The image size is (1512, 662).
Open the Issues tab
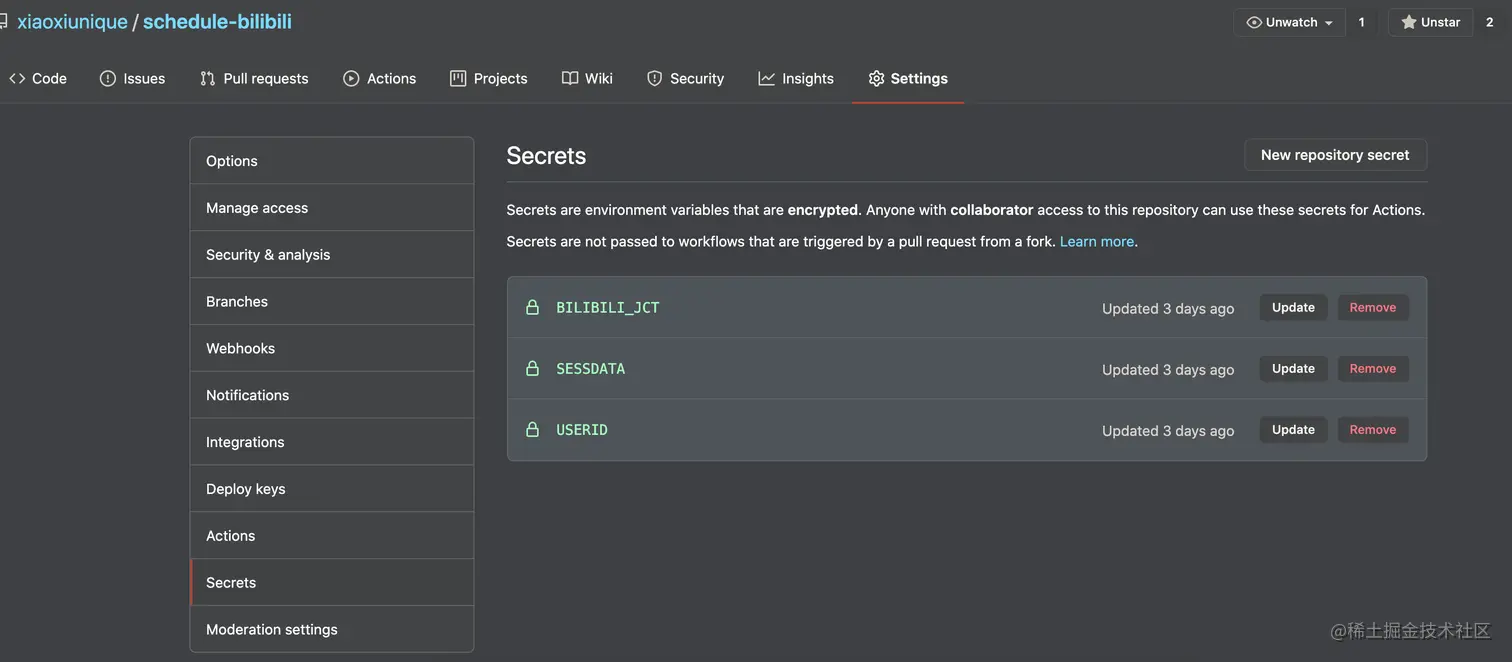tap(132, 78)
